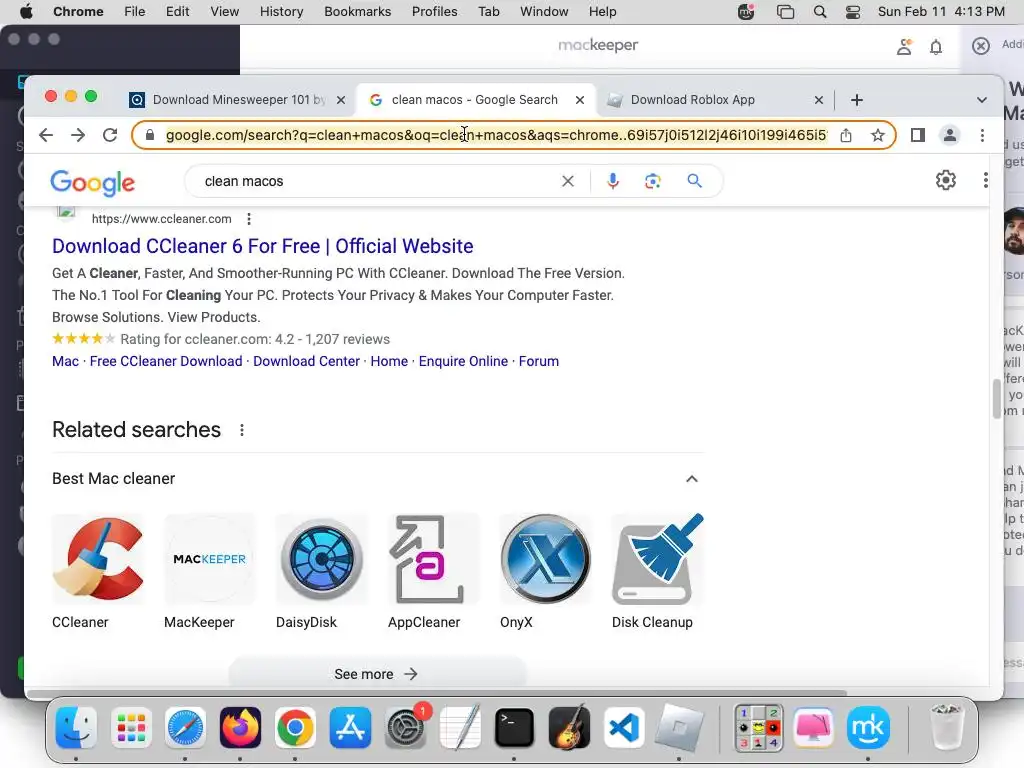1024x768 pixels.
Task: Bookmark this page with the star icon
Action: click(878, 135)
